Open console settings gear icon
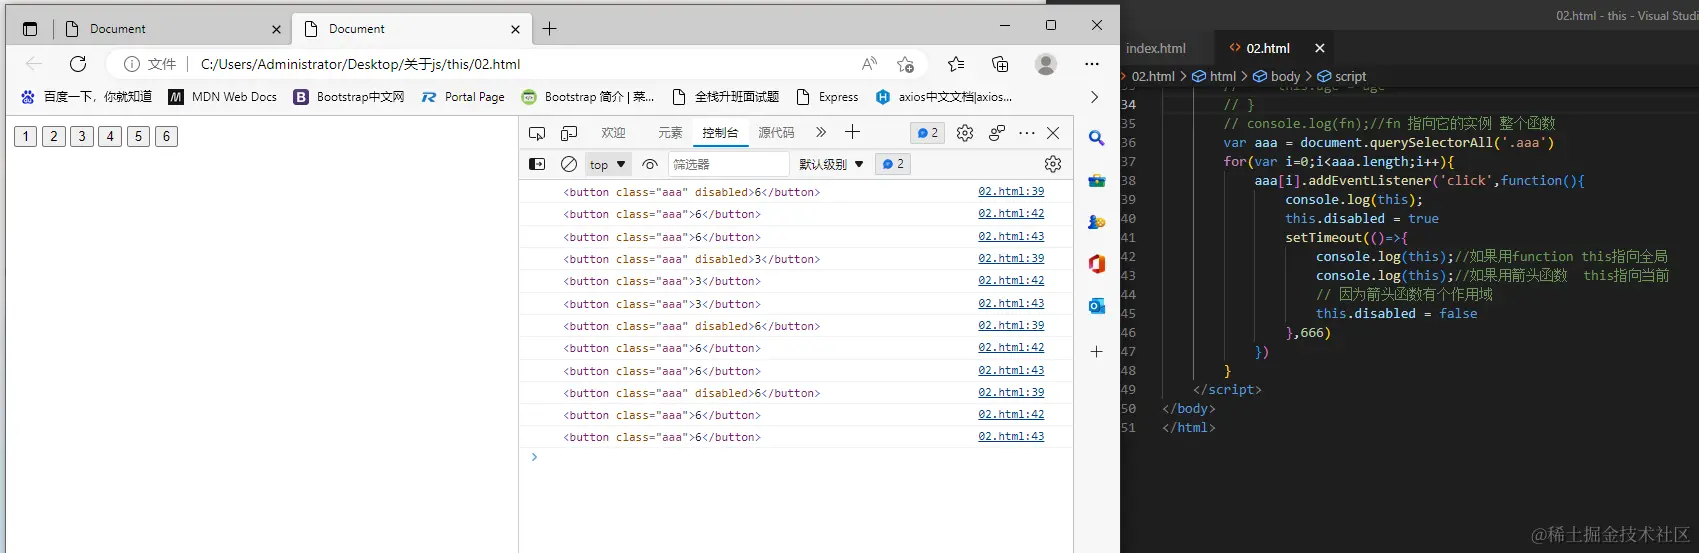Screen dimensions: 1699x553 (x=1053, y=164)
